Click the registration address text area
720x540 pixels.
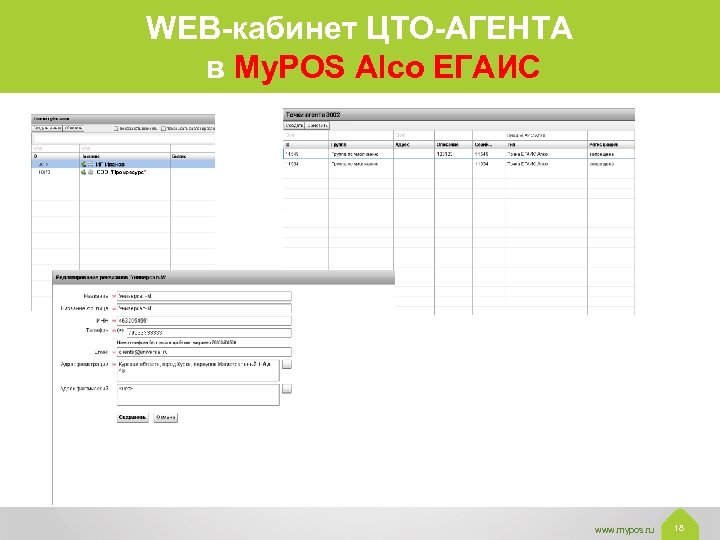[198, 371]
